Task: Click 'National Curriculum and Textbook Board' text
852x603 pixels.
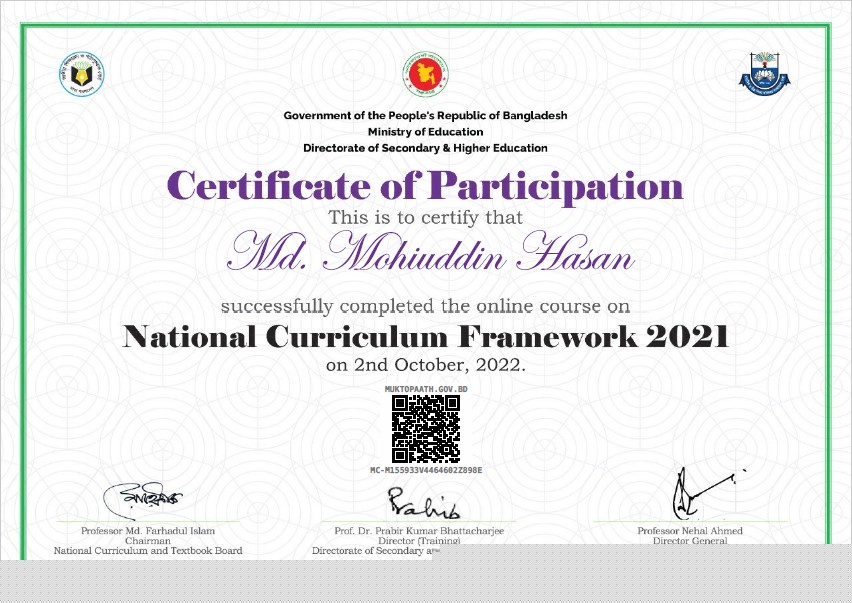Action: pos(148,550)
